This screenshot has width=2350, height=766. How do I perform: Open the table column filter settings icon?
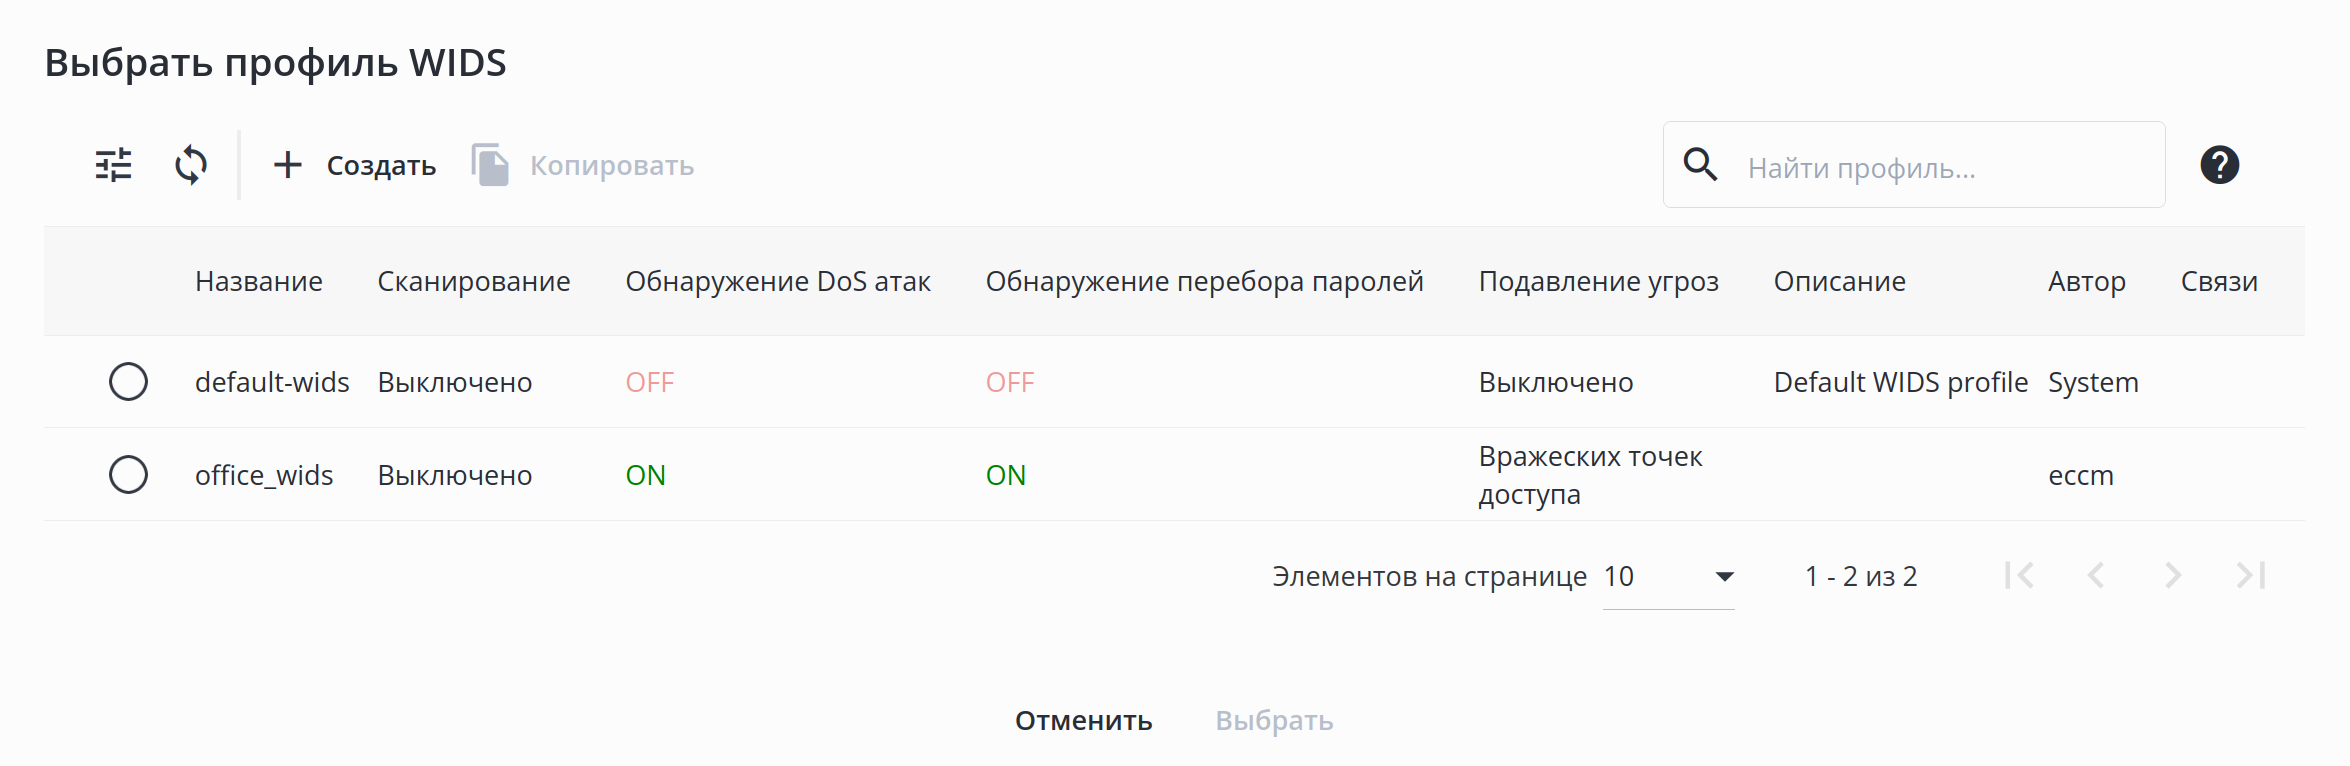click(x=113, y=165)
